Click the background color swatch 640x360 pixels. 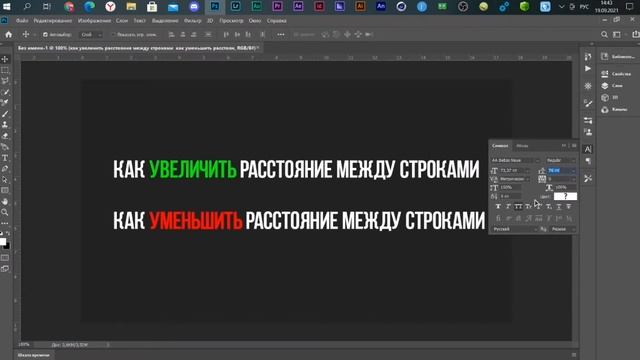click(7, 245)
